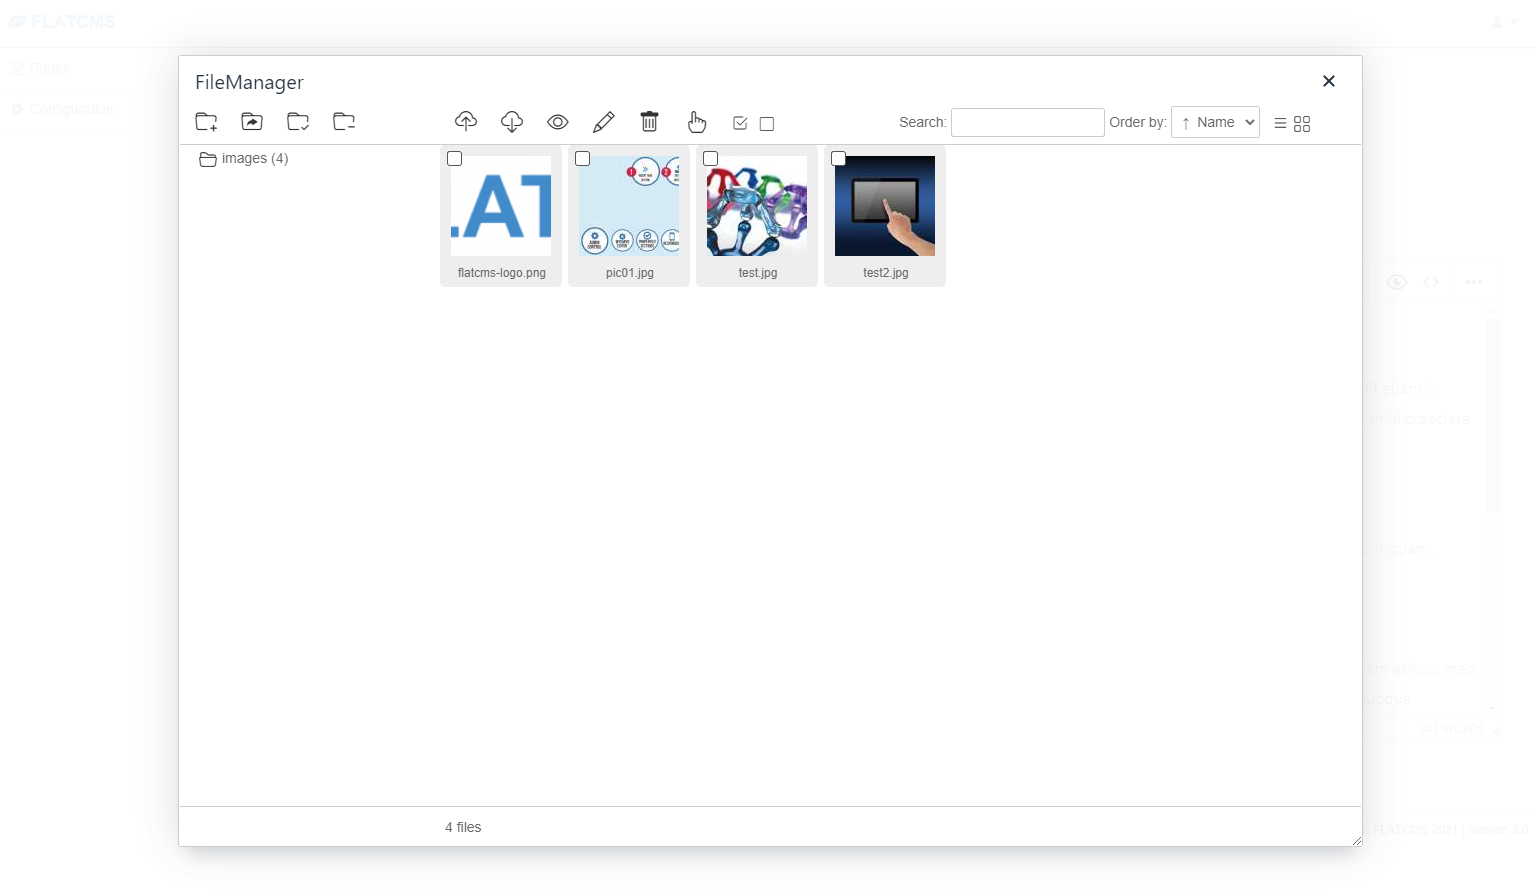This screenshot has width=1535, height=895.
Task: Click the pic01.jpg file name
Action: click(x=630, y=273)
